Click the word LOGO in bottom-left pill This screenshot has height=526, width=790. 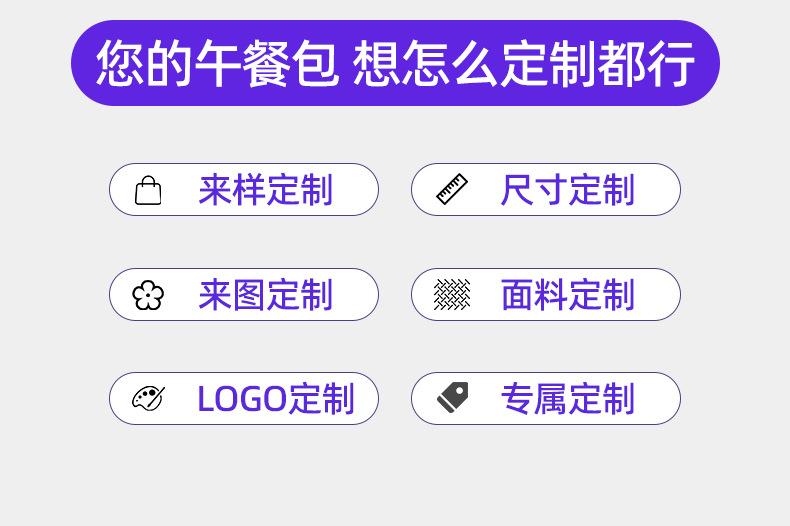click(x=242, y=399)
